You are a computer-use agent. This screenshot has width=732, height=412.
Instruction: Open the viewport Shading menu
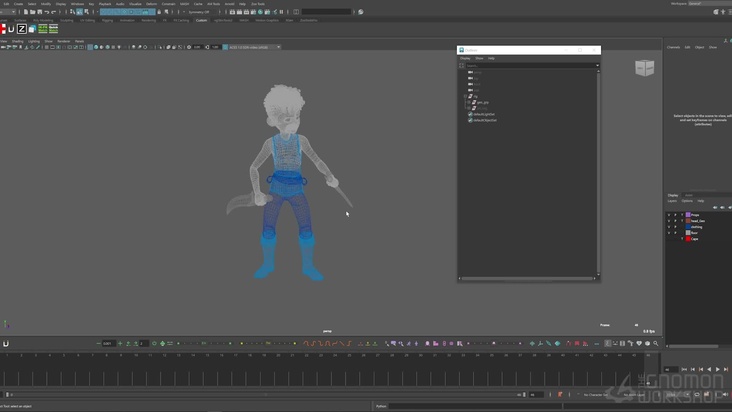tap(17, 41)
